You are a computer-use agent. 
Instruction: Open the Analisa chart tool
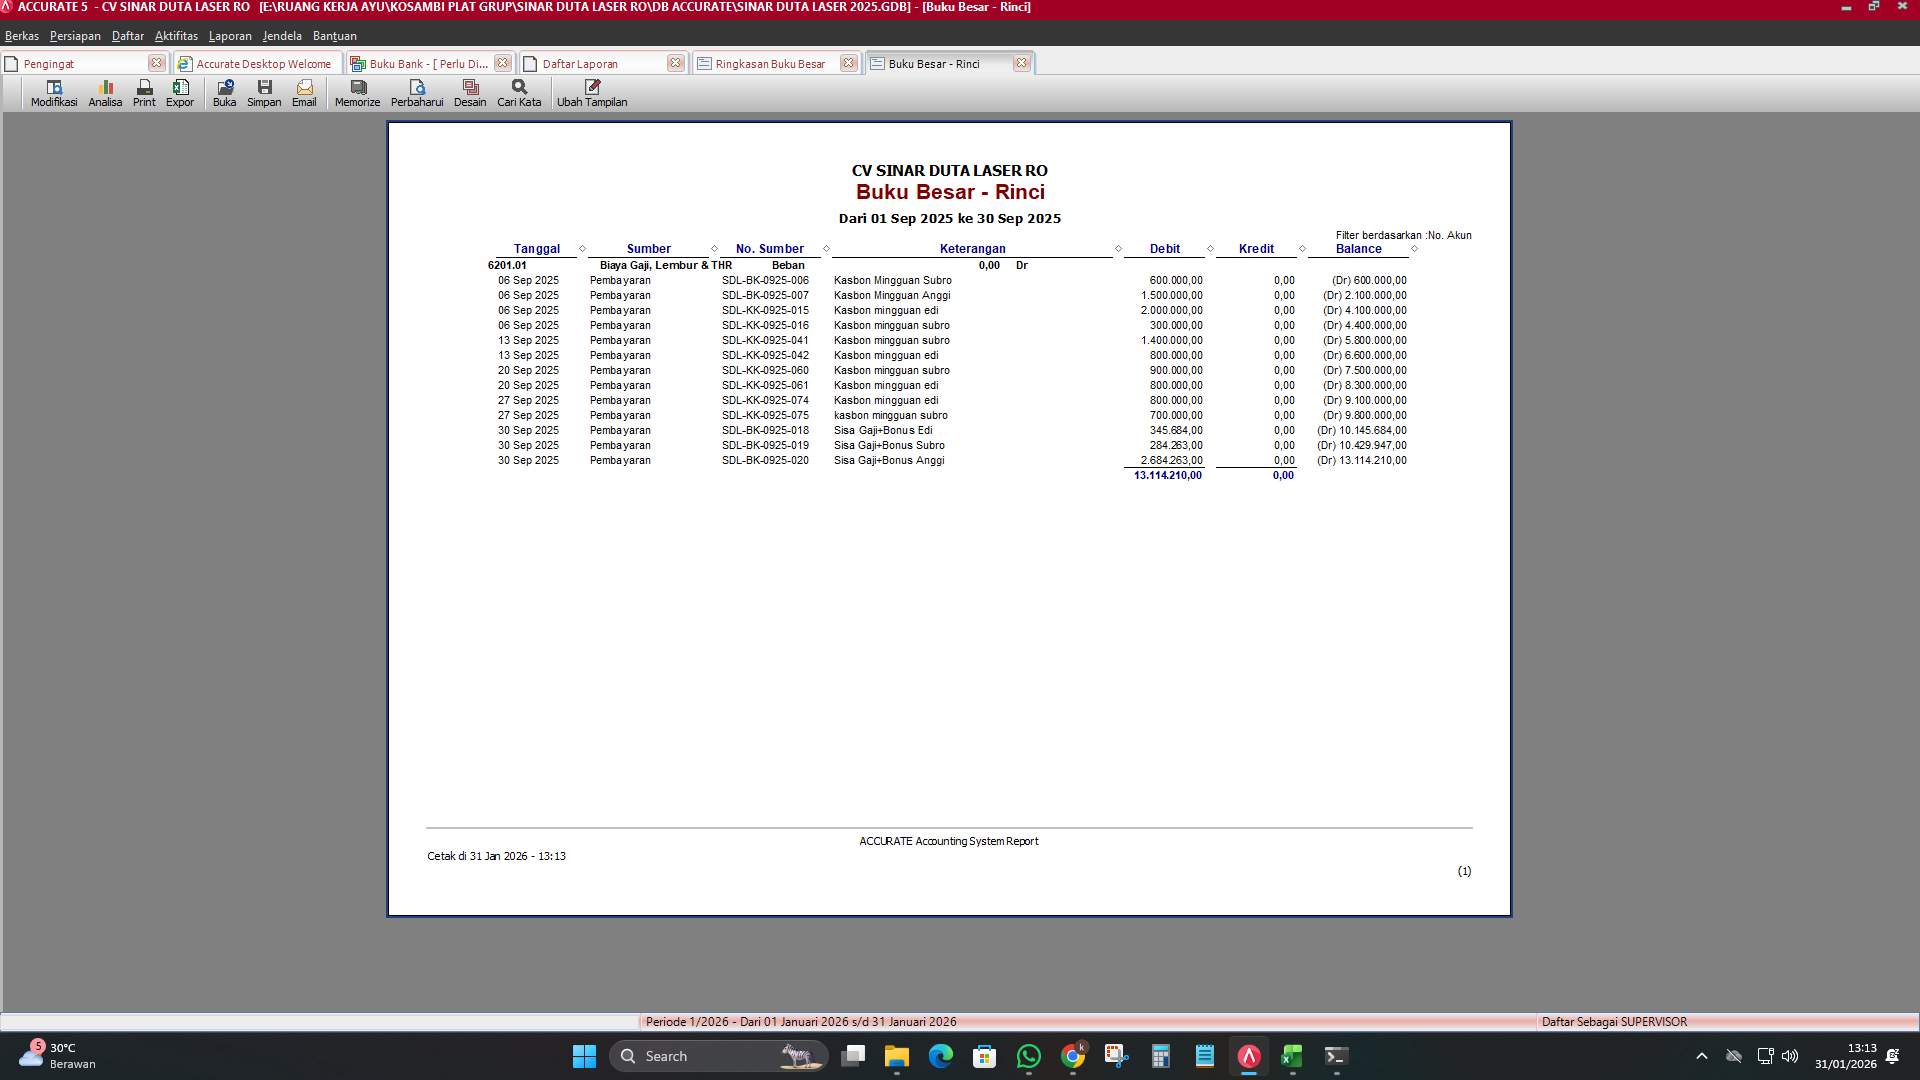pos(104,92)
